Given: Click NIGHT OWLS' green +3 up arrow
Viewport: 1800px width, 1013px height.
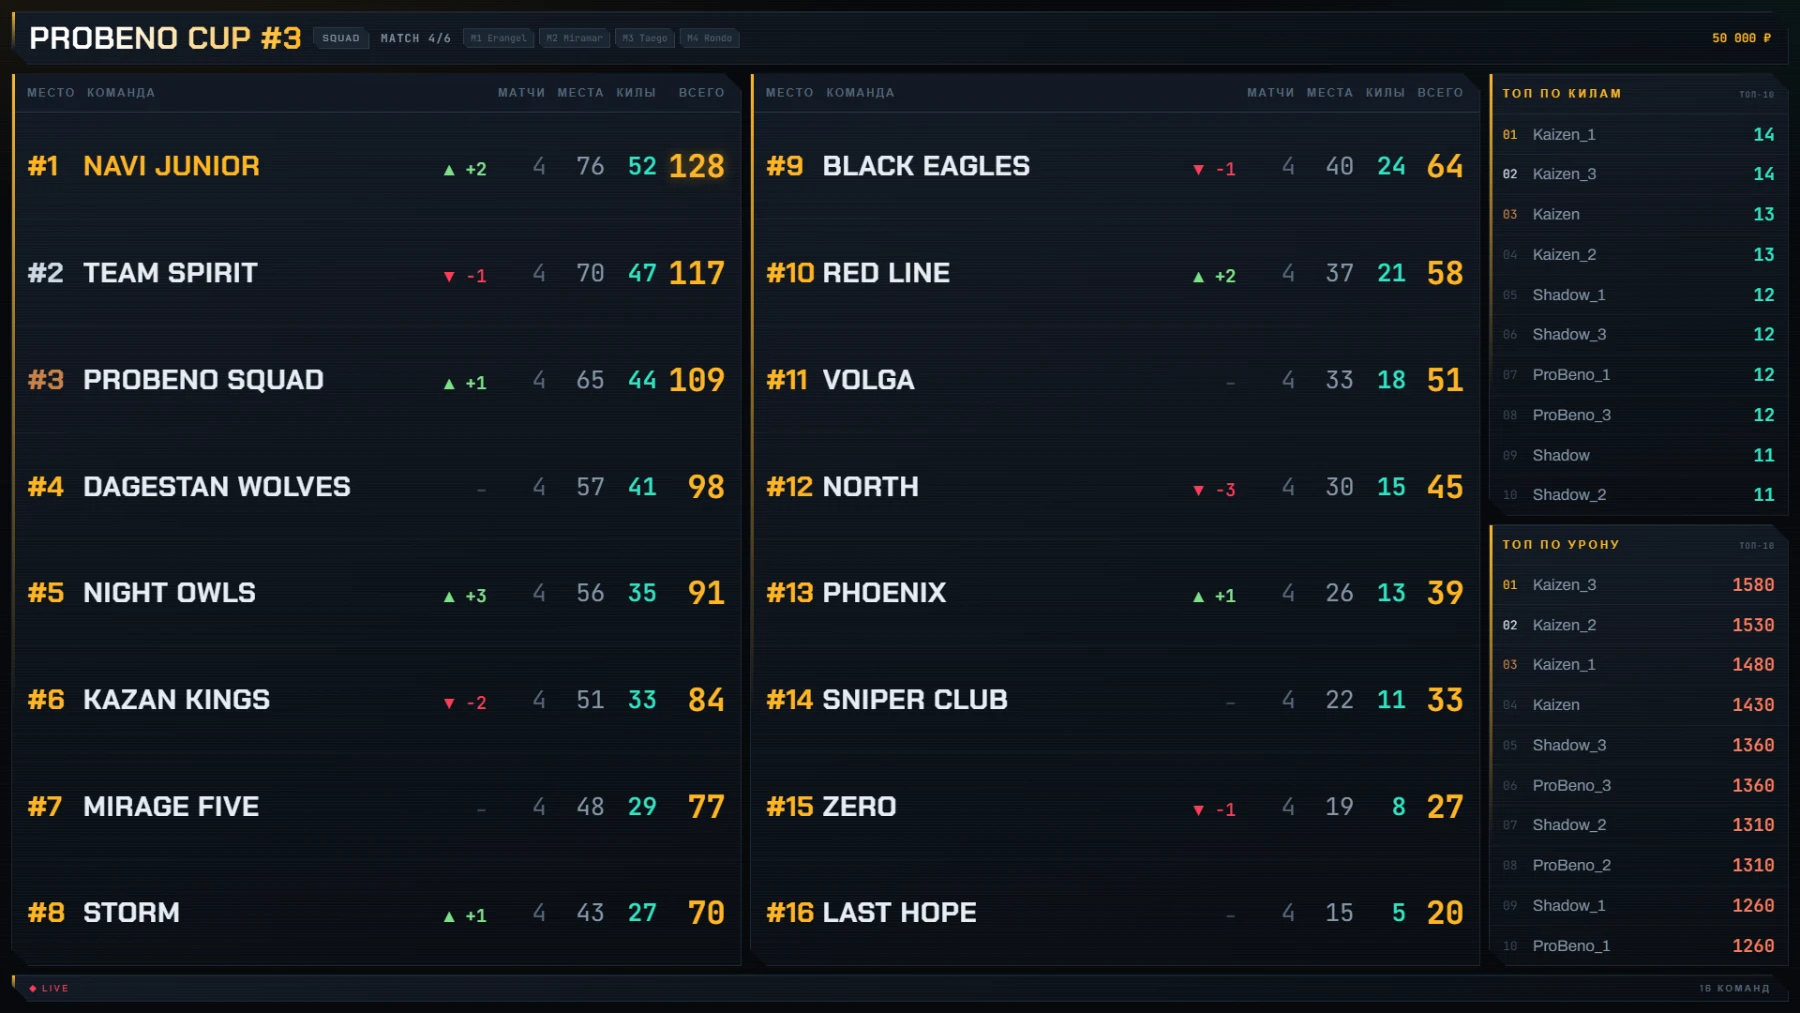Looking at the screenshot, I should [x=449, y=597].
